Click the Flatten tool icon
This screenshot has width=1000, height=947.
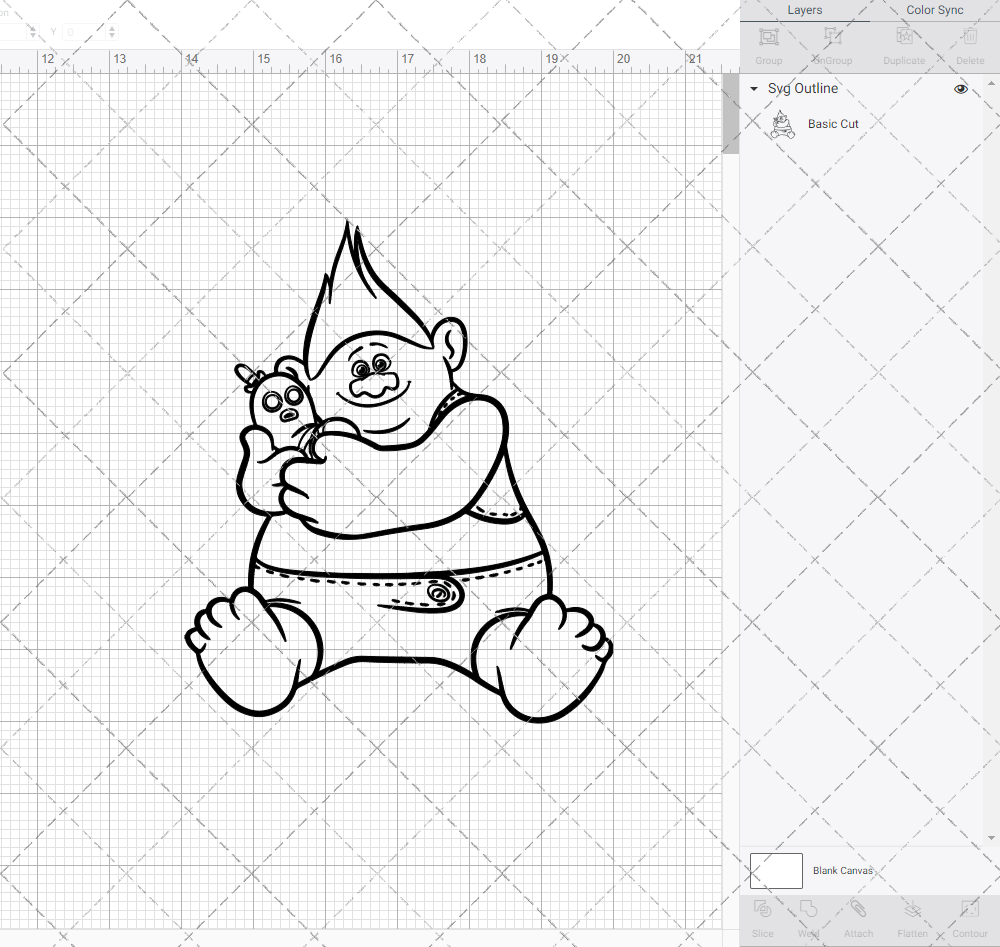click(913, 909)
